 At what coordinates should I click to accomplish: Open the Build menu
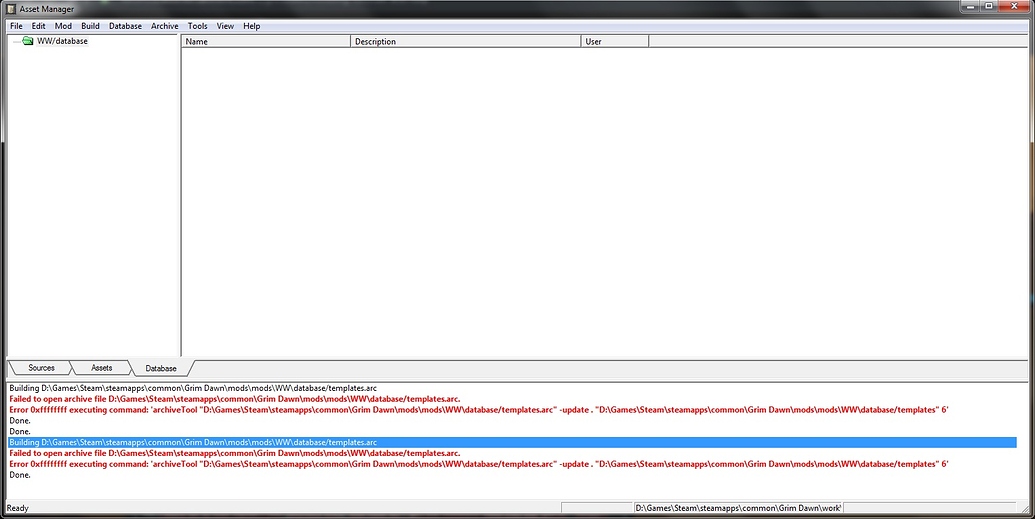coord(90,26)
